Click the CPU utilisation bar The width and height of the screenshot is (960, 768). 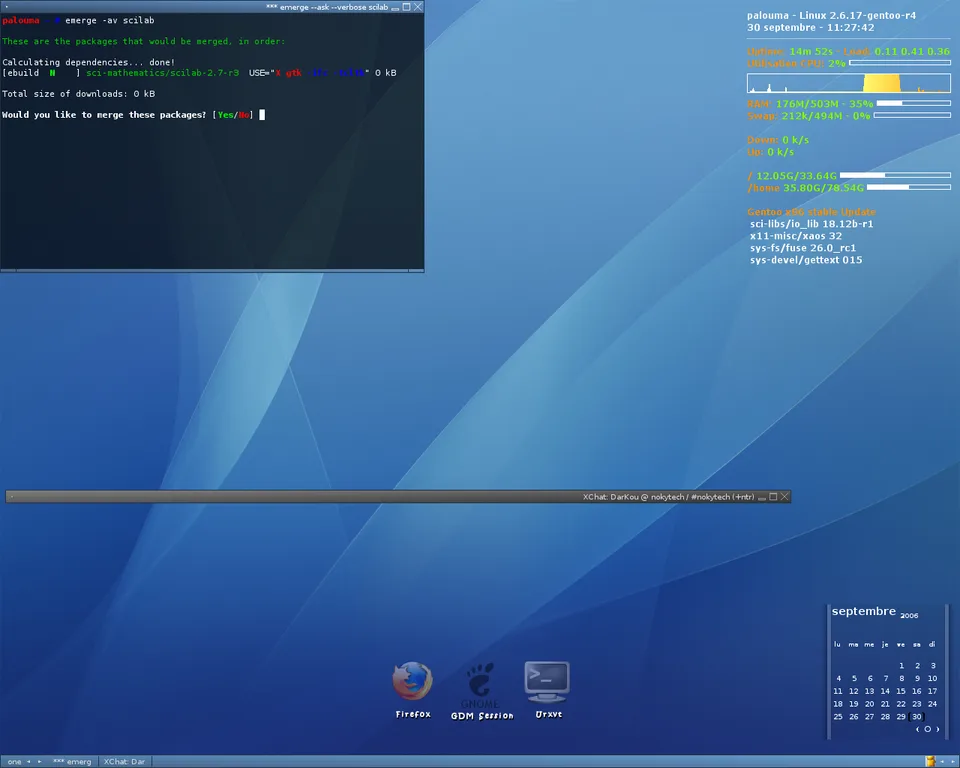[x=900, y=62]
